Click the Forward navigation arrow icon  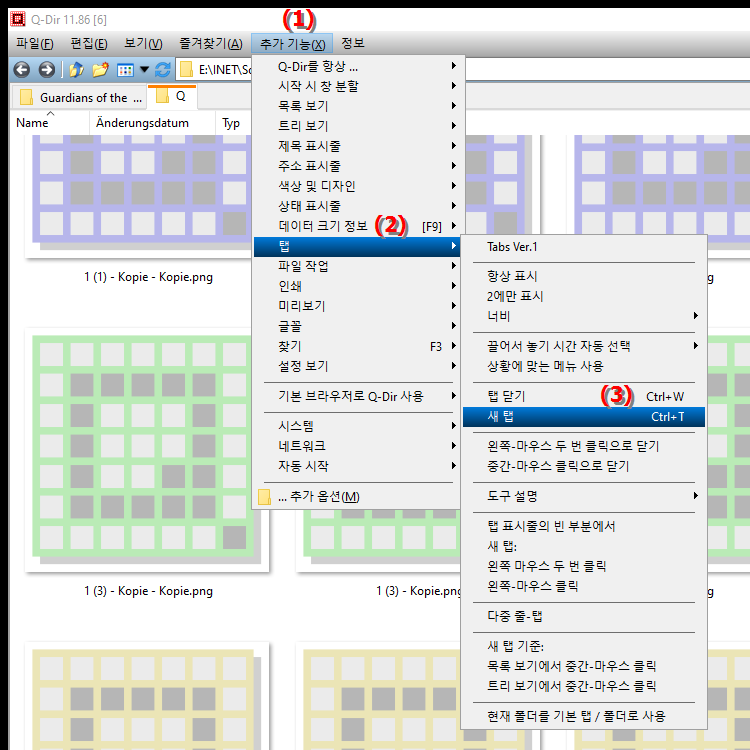pyautogui.click(x=46, y=70)
